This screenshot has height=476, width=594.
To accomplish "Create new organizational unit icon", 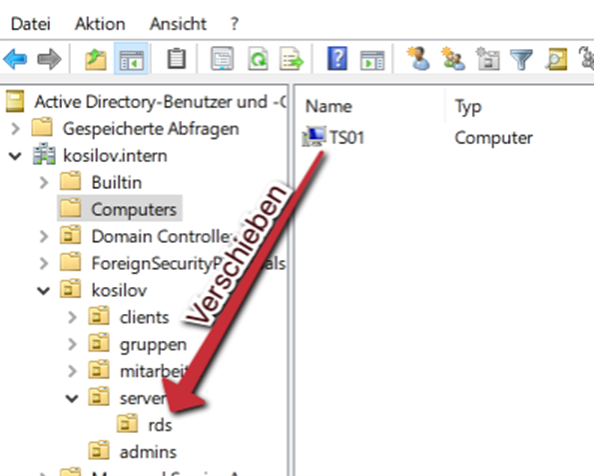I will 488,59.
